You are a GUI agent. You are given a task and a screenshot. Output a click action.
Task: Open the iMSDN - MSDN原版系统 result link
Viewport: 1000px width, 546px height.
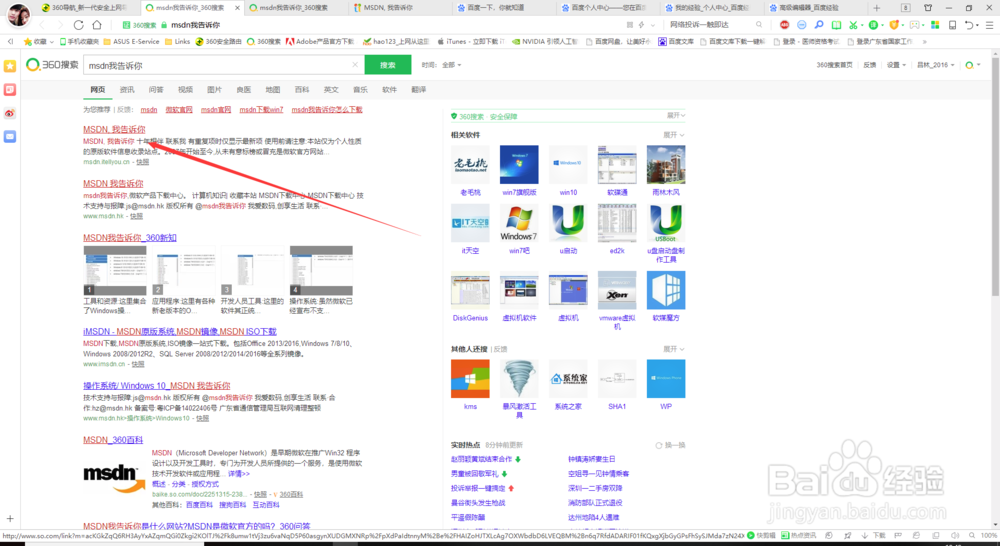180,332
